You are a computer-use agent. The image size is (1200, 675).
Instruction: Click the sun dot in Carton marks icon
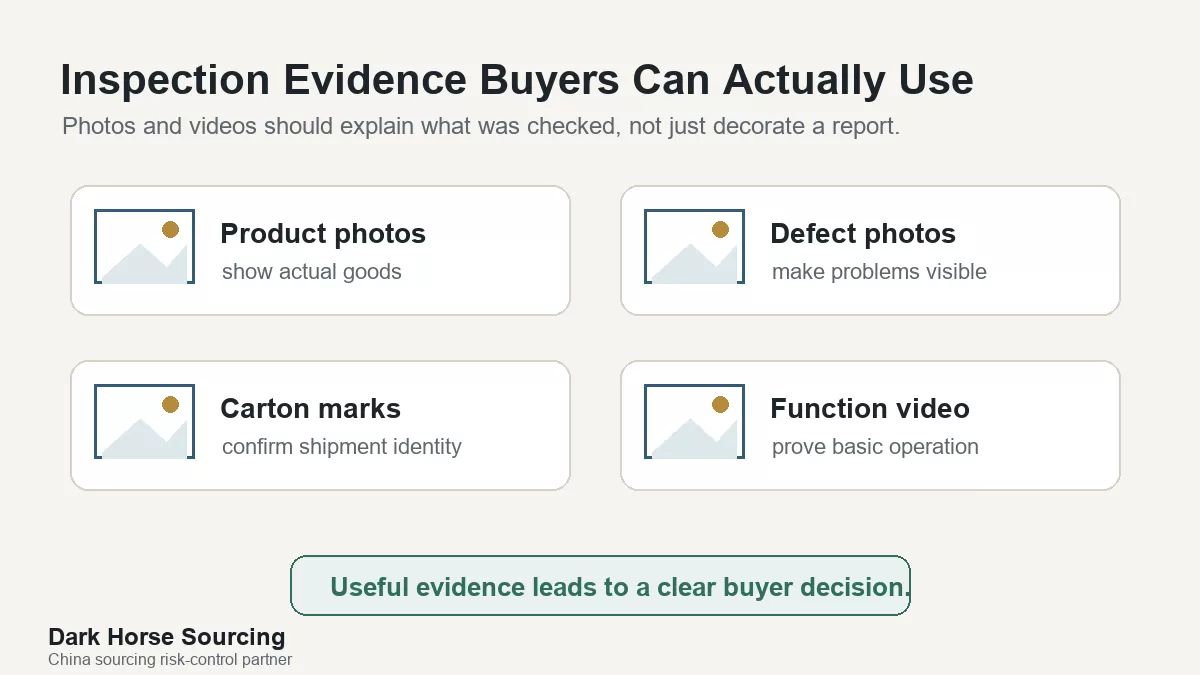[x=170, y=404]
